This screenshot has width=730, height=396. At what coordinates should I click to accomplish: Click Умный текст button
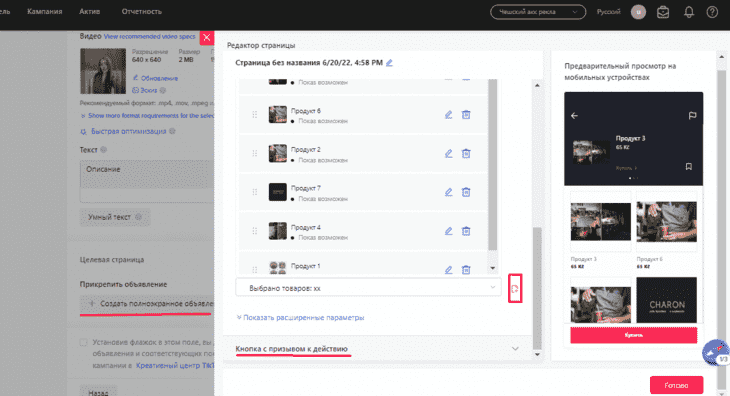[115, 217]
